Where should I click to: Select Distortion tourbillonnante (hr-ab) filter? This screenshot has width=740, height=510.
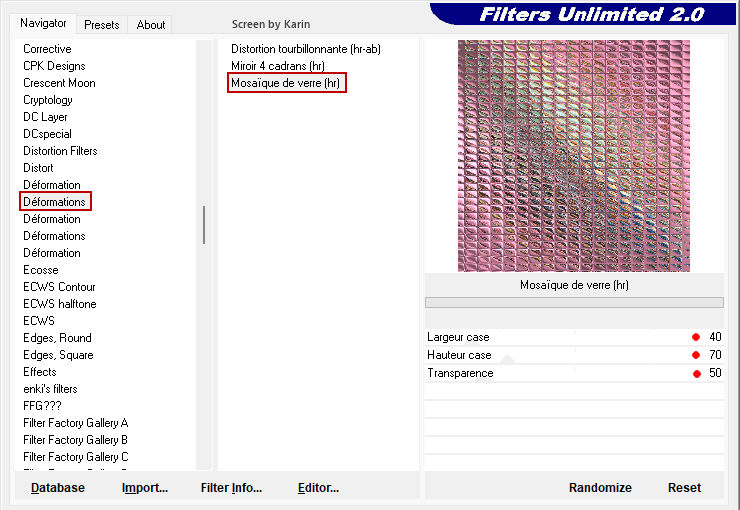coord(306,49)
